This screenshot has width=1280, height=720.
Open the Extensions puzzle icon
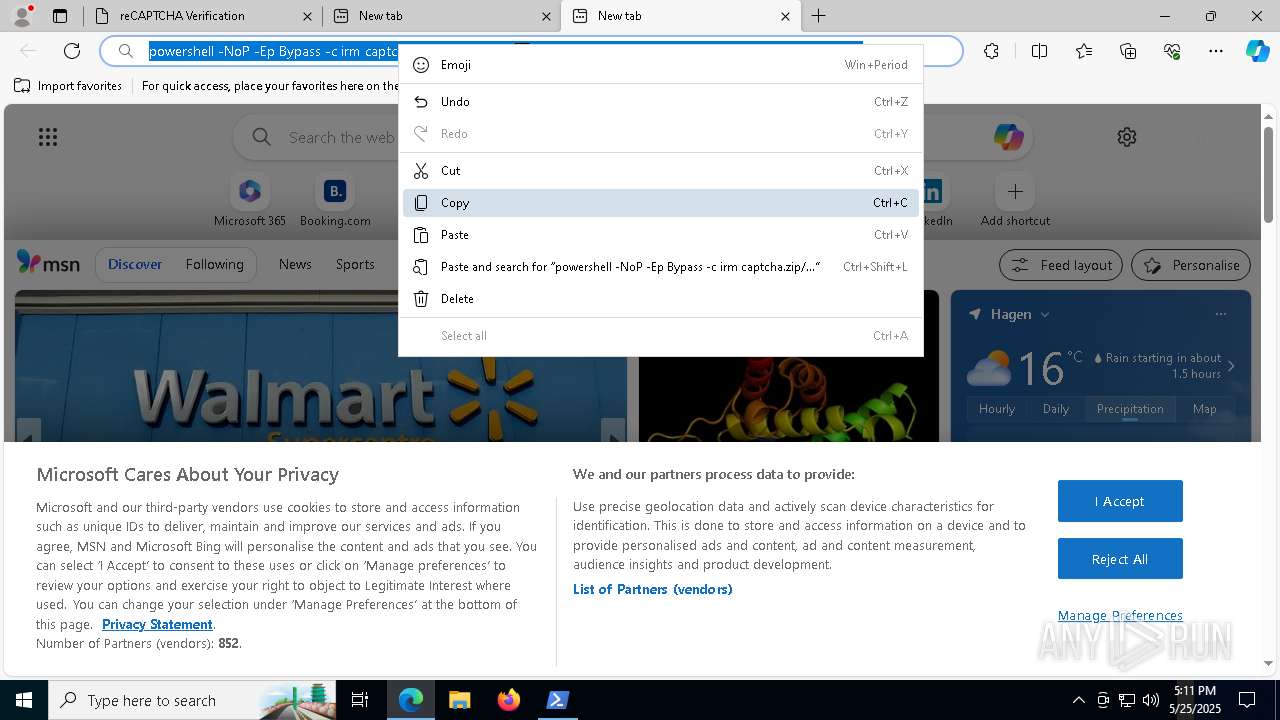point(991,51)
